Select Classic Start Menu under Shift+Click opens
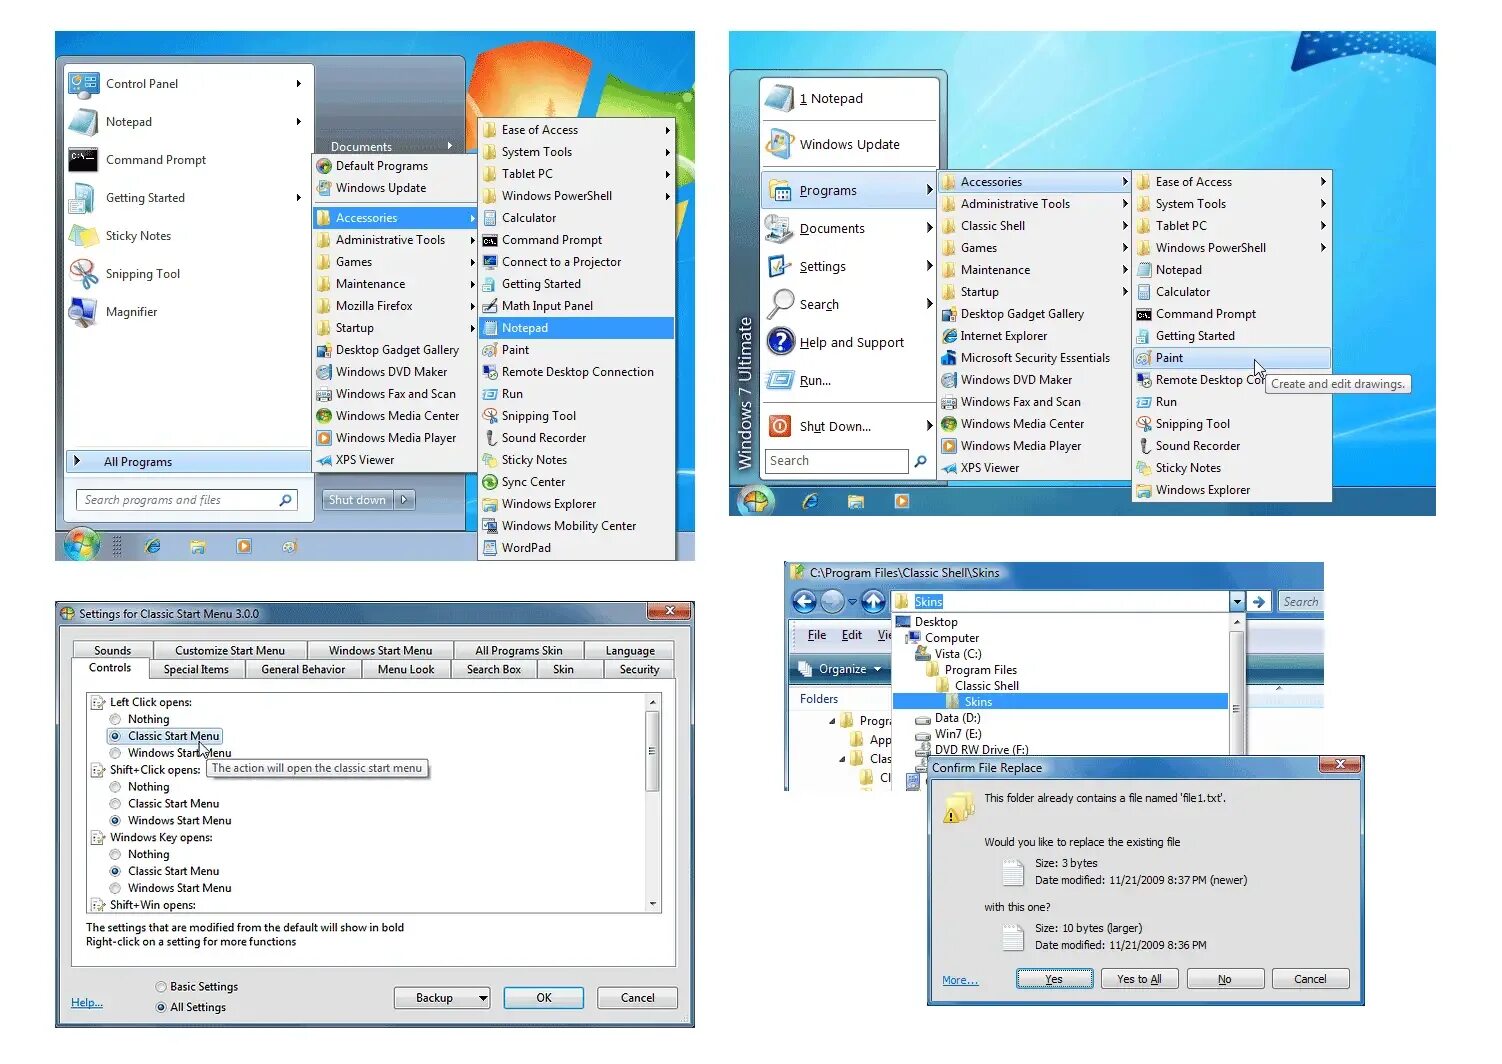 click(x=116, y=804)
